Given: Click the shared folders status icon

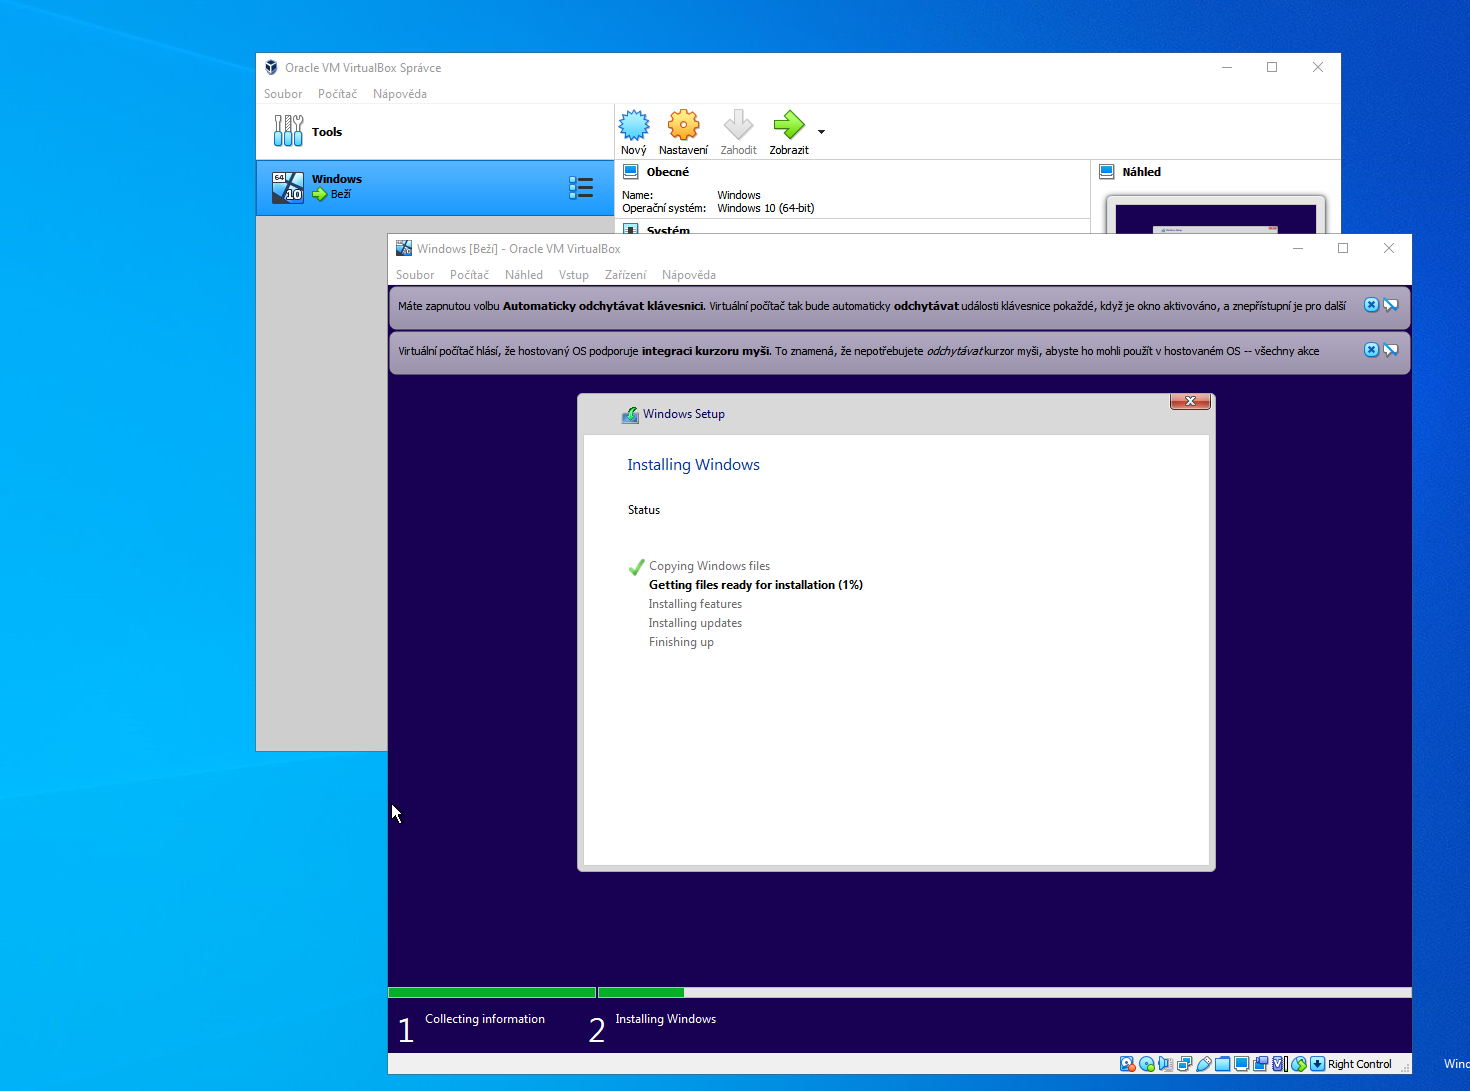Looking at the screenshot, I should pos(1222,1064).
